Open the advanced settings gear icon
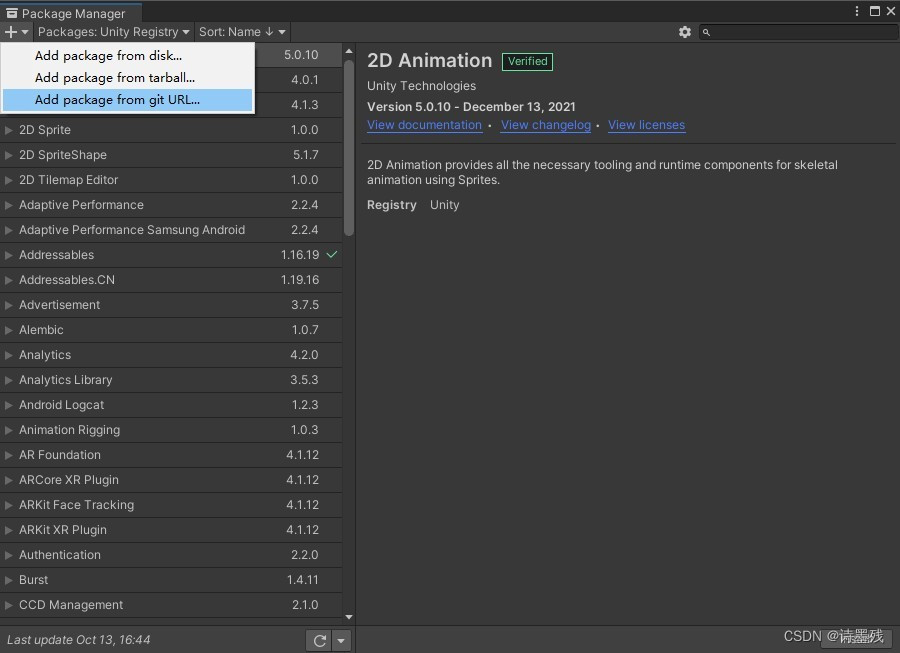 [685, 31]
